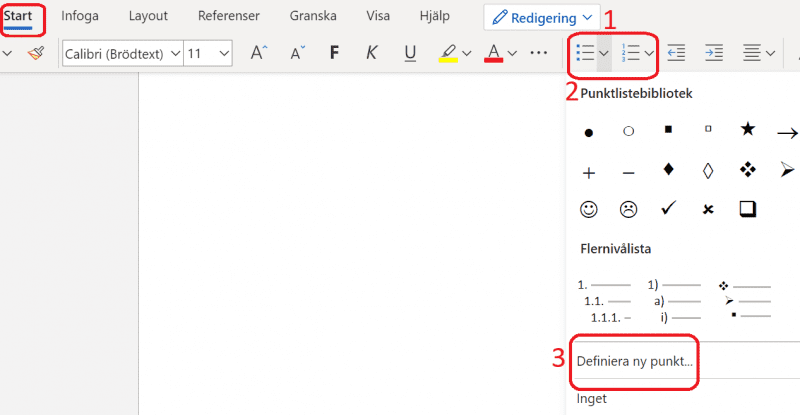The height and width of the screenshot is (415, 800).
Task: Open the bullet list library dropdown arrow
Action: click(x=604, y=53)
